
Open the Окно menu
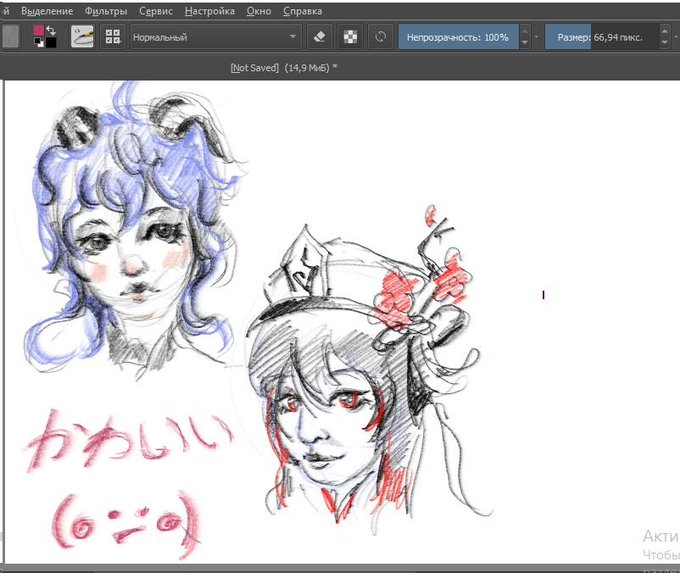point(259,11)
